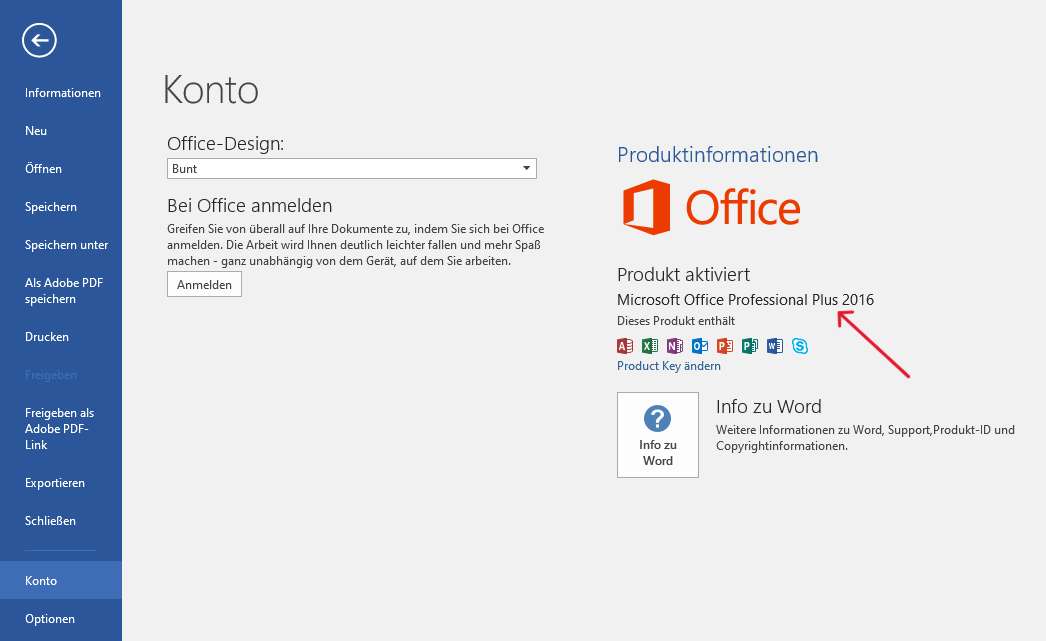Screen dimensions: 1046x641
Task: Select Als Adobe PDF speichern
Action: [64, 291]
